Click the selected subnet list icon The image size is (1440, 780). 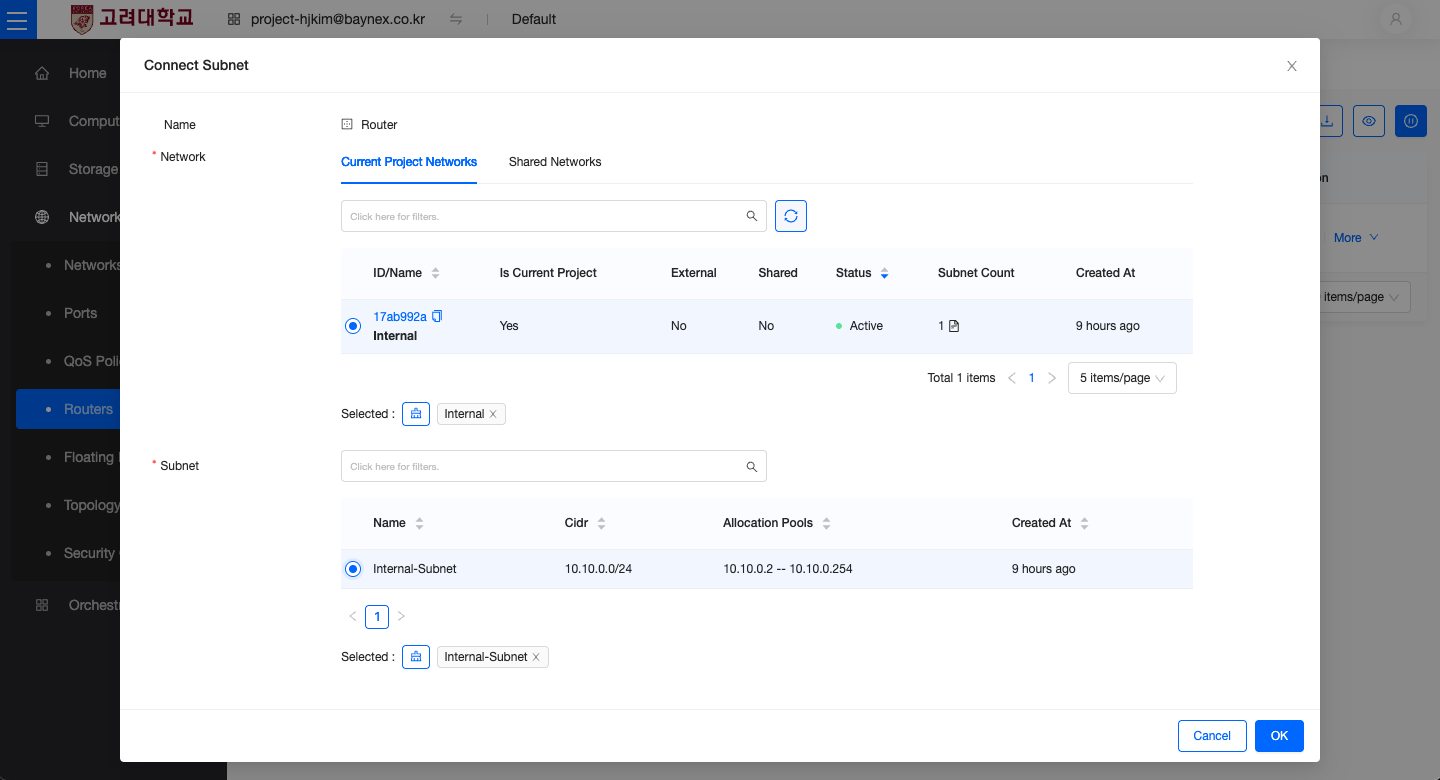tap(416, 657)
